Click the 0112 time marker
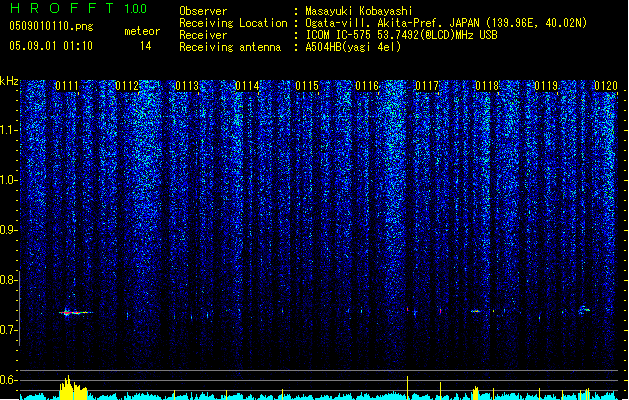 (127, 86)
